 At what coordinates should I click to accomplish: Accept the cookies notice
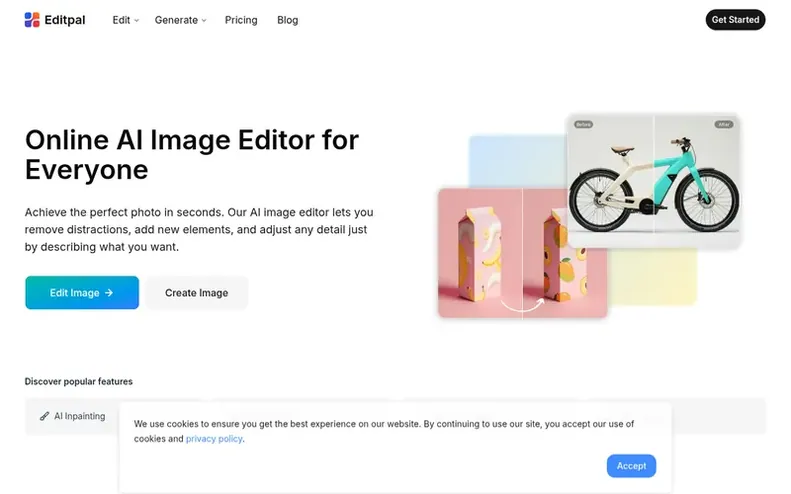pyautogui.click(x=631, y=466)
